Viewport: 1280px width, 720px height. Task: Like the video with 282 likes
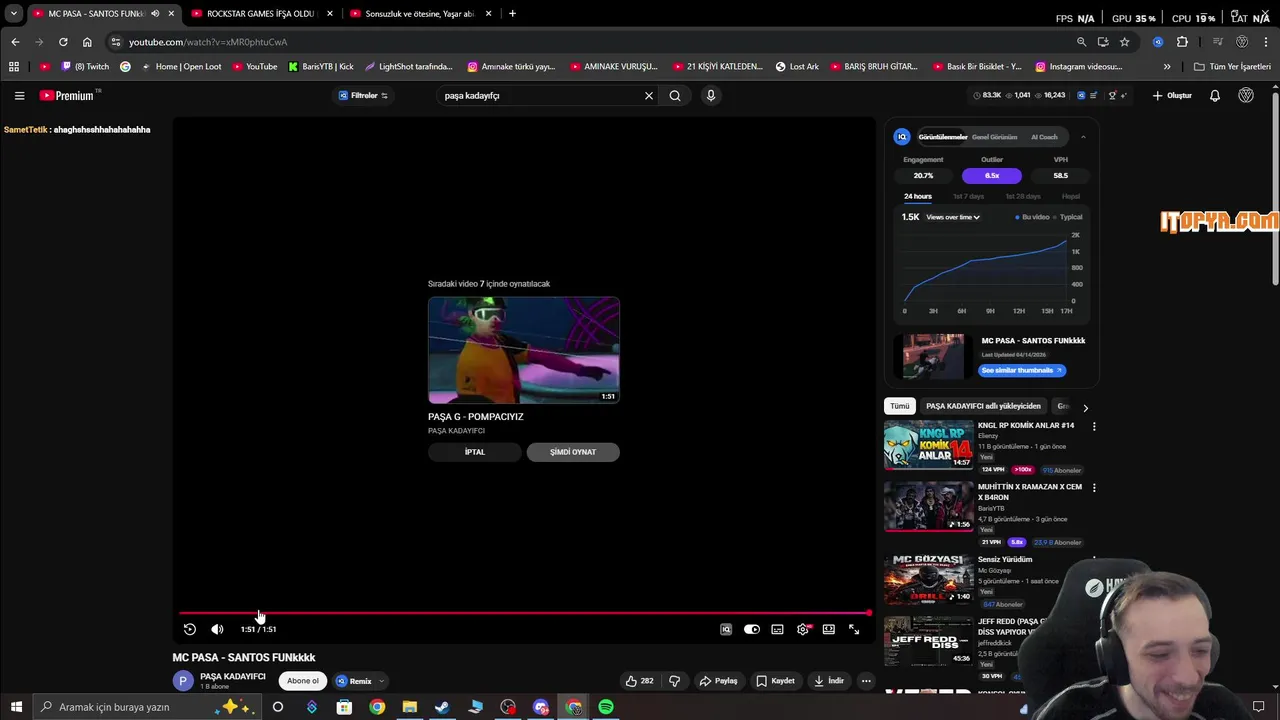click(x=639, y=681)
